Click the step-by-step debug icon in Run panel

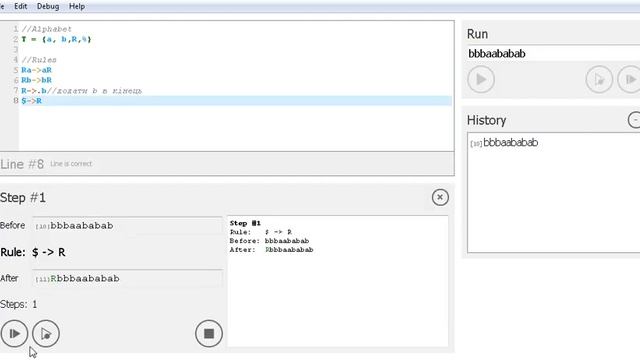[x=599, y=79]
